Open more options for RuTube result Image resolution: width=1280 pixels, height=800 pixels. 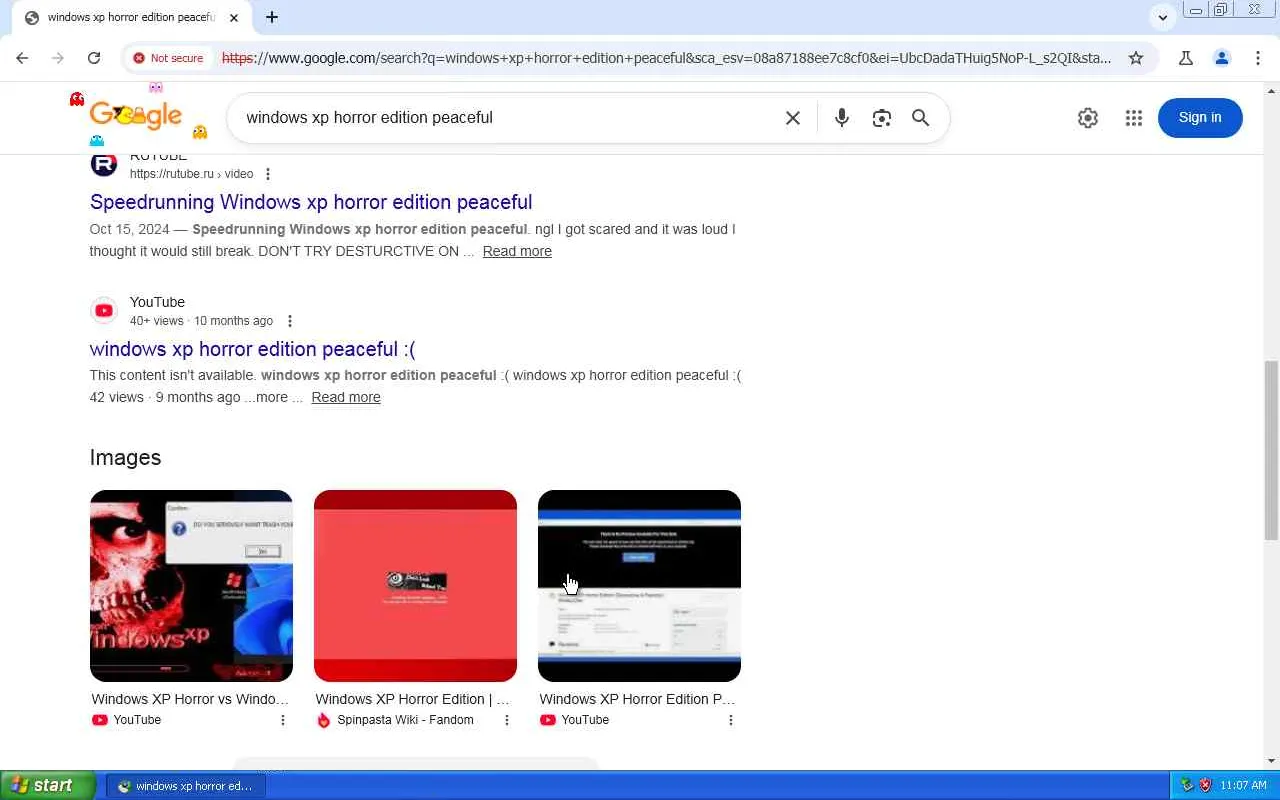click(x=268, y=174)
